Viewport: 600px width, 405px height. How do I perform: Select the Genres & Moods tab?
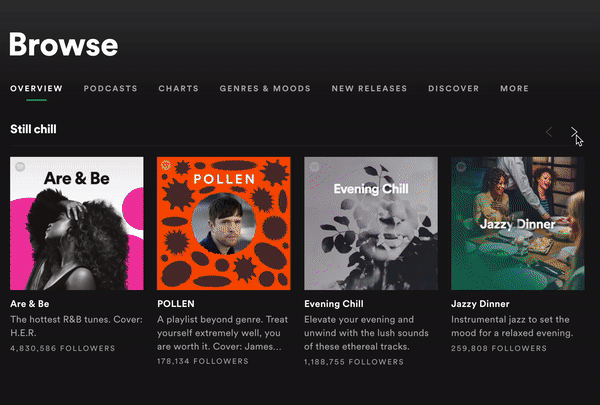(x=265, y=88)
